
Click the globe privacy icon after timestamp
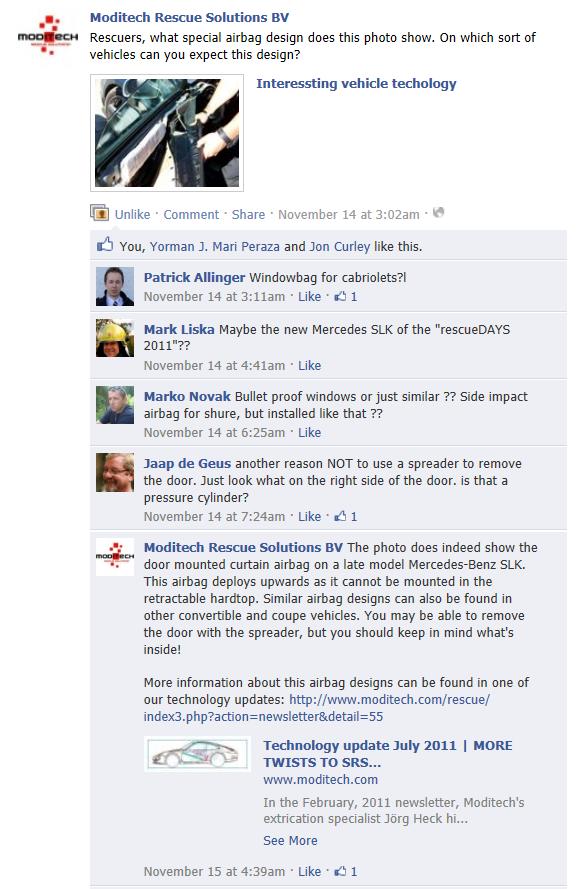click(x=438, y=213)
